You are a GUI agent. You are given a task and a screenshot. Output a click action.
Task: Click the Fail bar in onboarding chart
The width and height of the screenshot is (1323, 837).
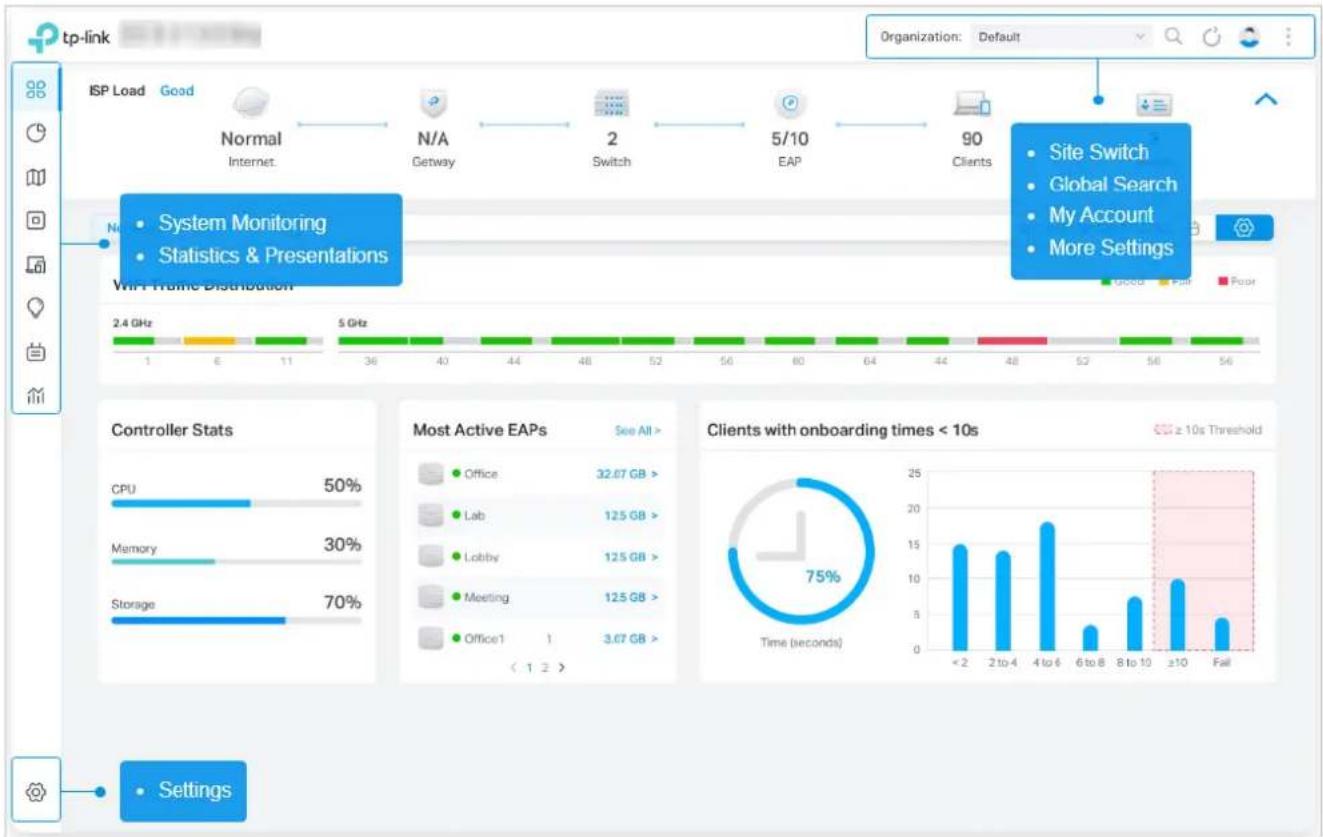click(1222, 634)
